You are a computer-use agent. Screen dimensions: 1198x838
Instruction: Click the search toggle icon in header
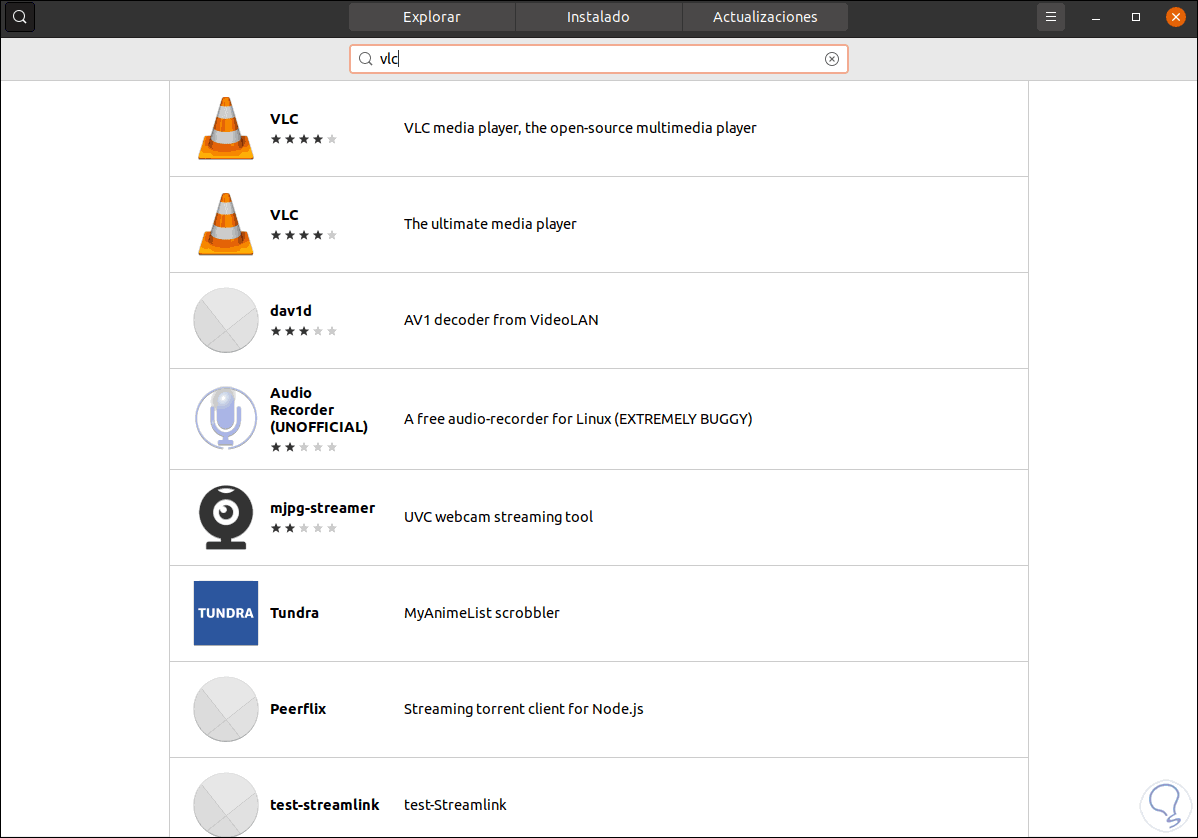point(20,17)
